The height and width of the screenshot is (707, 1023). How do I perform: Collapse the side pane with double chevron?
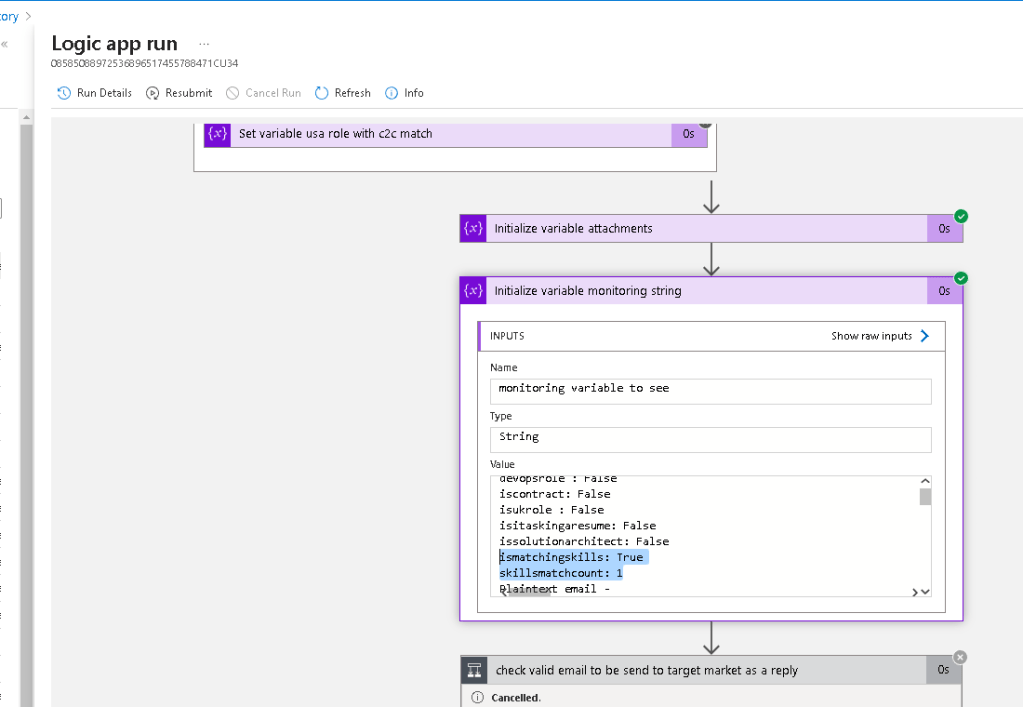[5, 44]
